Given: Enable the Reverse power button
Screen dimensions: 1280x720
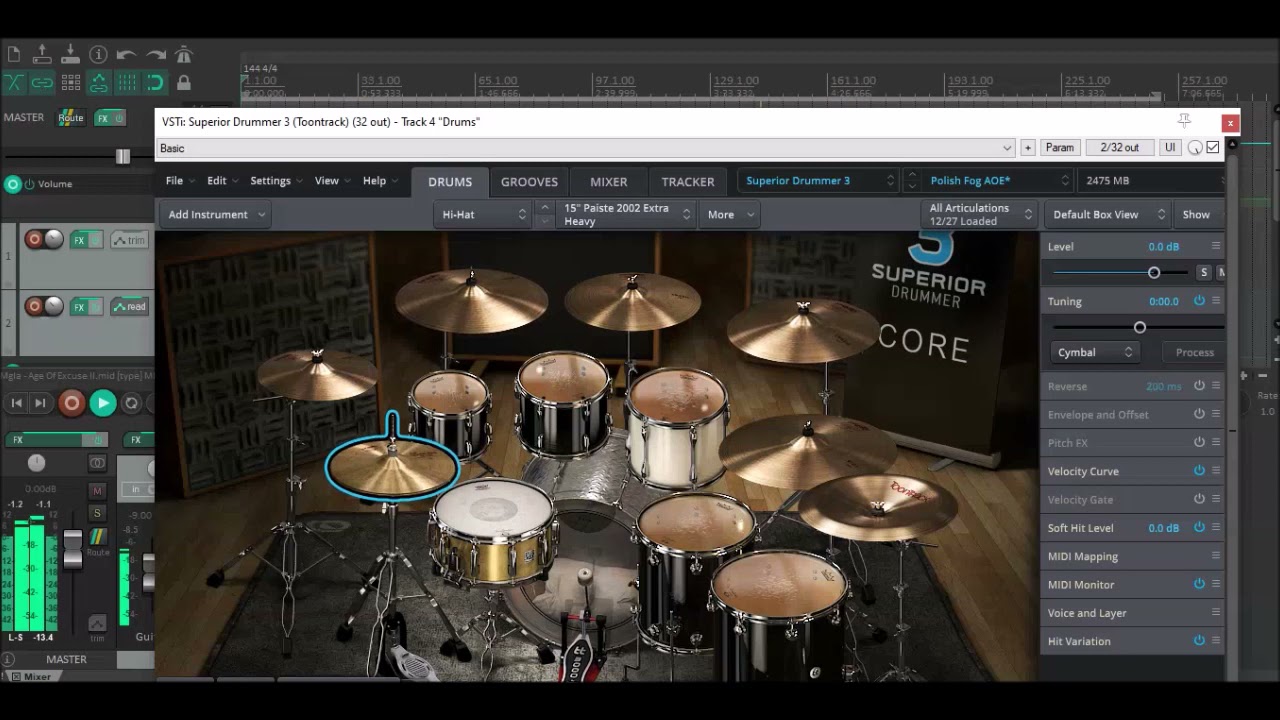Looking at the screenshot, I should [1199, 386].
